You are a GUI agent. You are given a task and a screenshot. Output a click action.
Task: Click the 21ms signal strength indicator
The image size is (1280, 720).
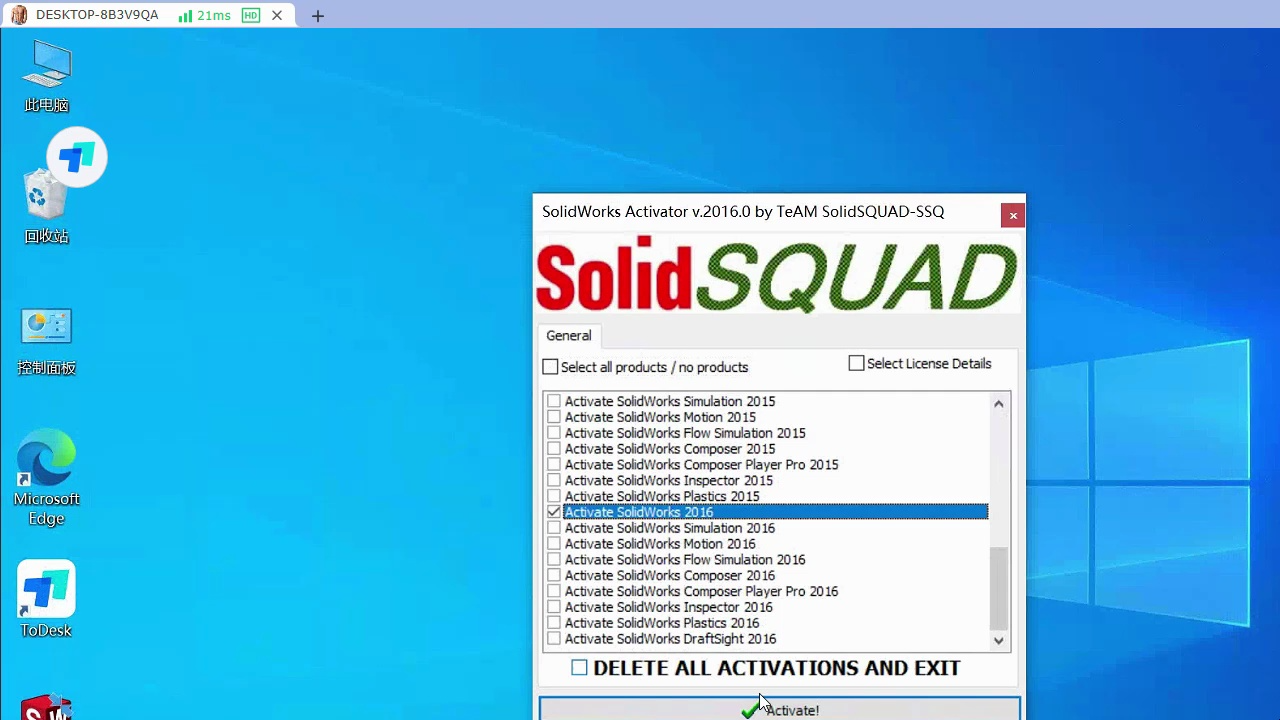point(204,15)
